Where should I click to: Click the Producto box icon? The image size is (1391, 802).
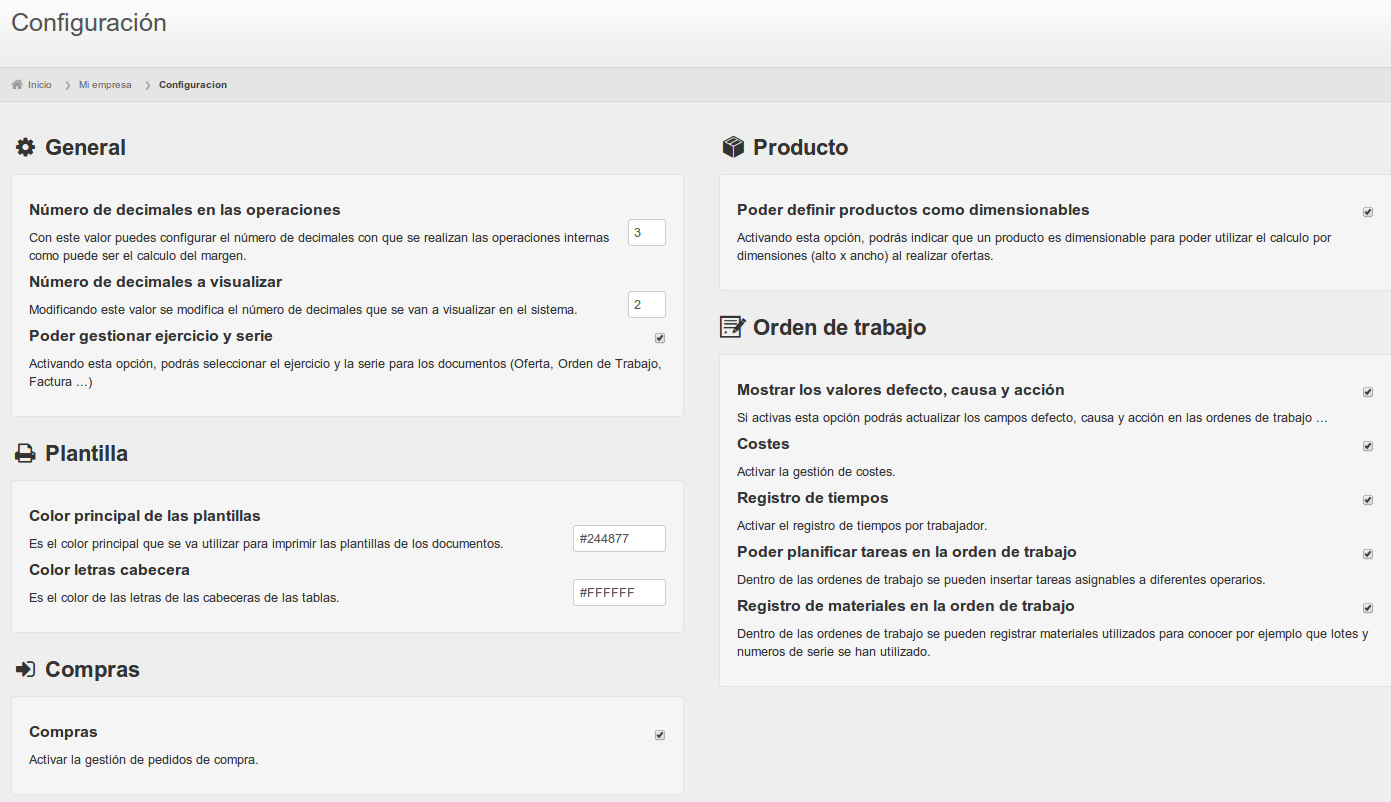pos(733,147)
